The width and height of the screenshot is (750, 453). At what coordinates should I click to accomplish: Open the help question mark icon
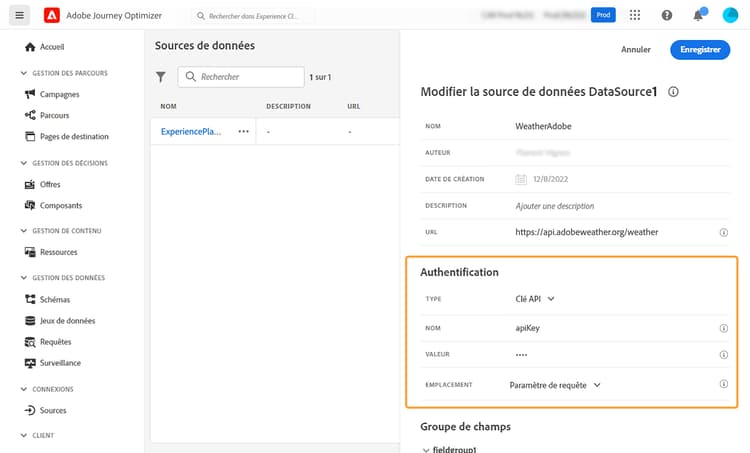[x=667, y=15]
